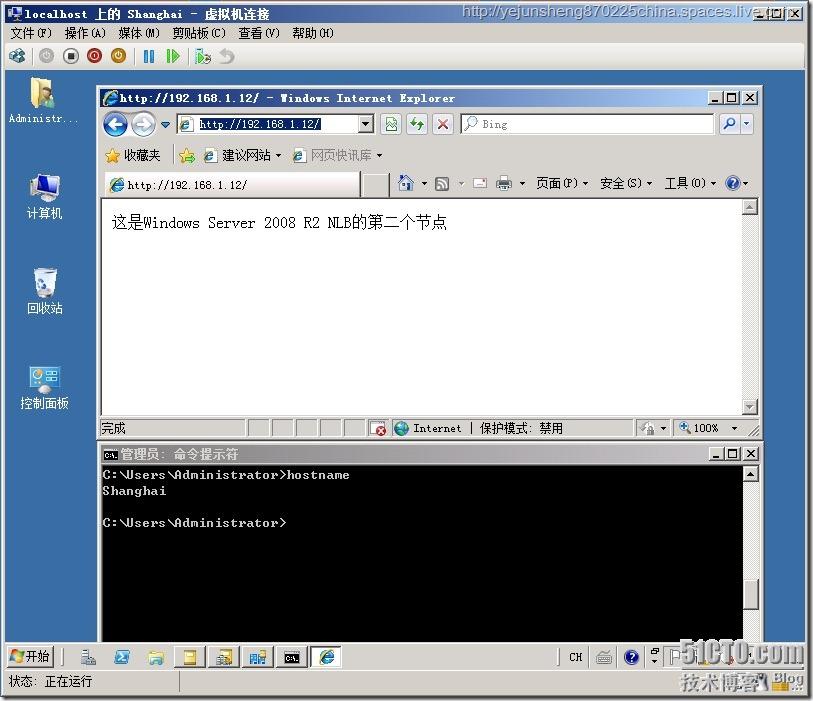
Task: Click the IE Stop (red X) icon
Action: pos(443,124)
